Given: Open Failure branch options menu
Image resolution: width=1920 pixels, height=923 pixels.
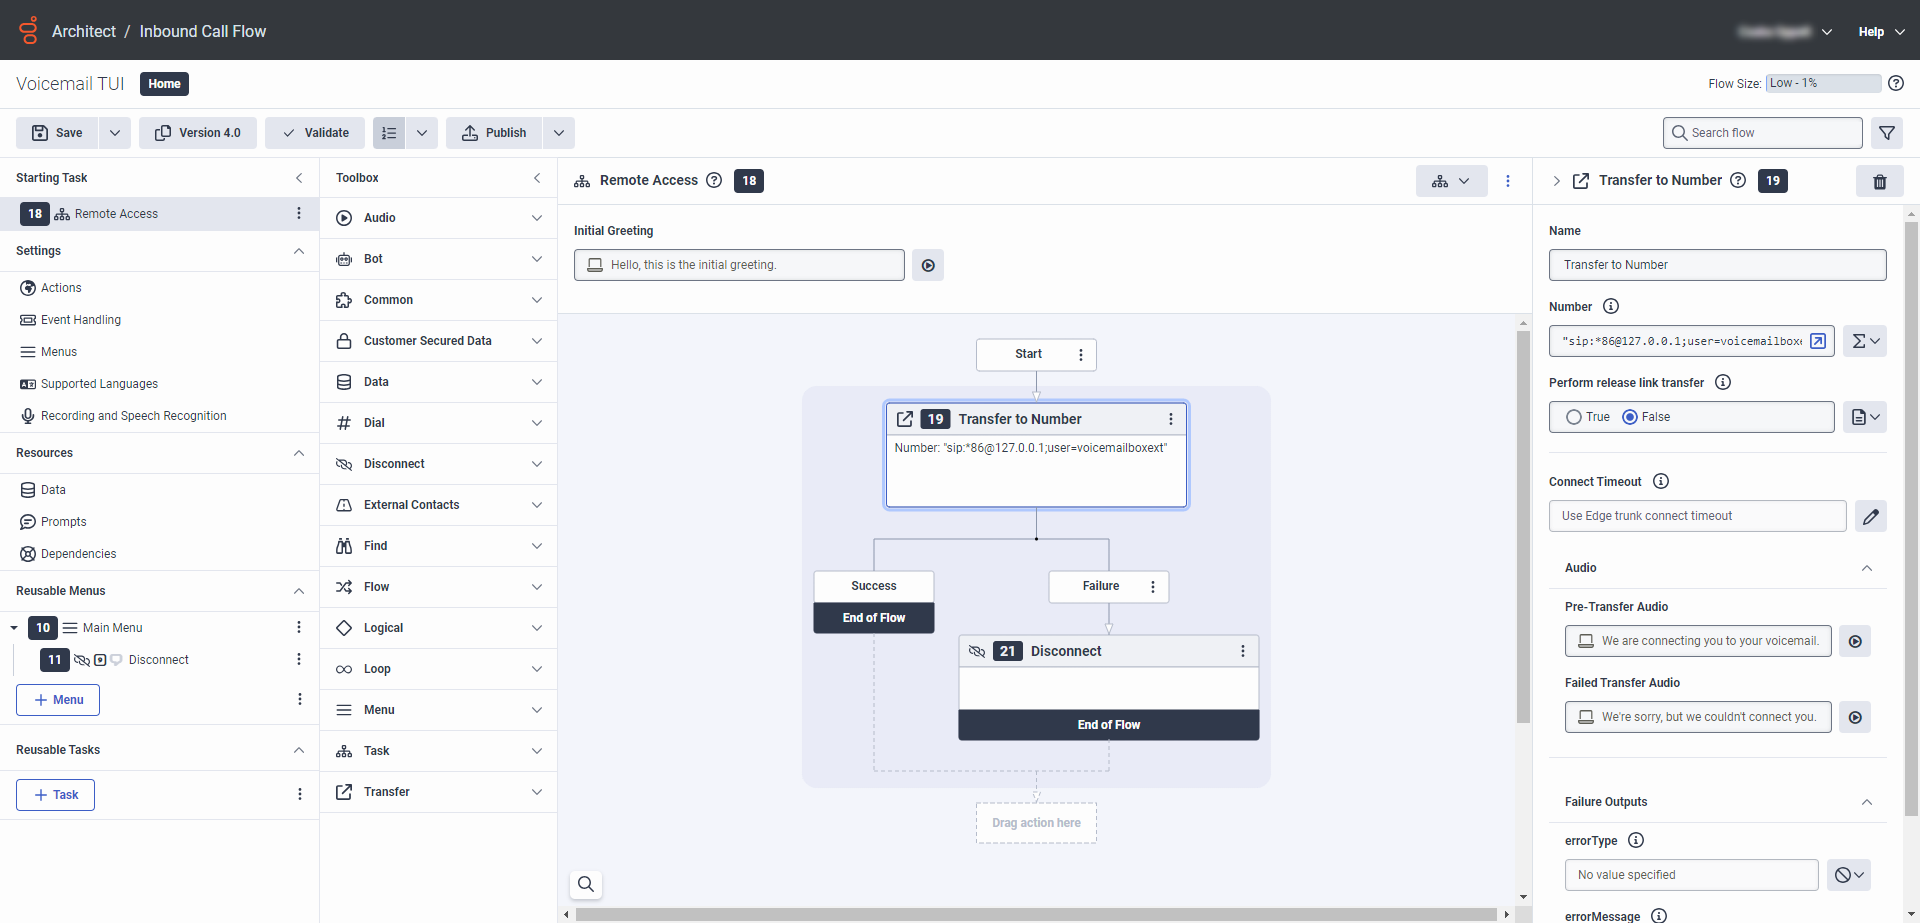Looking at the screenshot, I should (x=1153, y=587).
